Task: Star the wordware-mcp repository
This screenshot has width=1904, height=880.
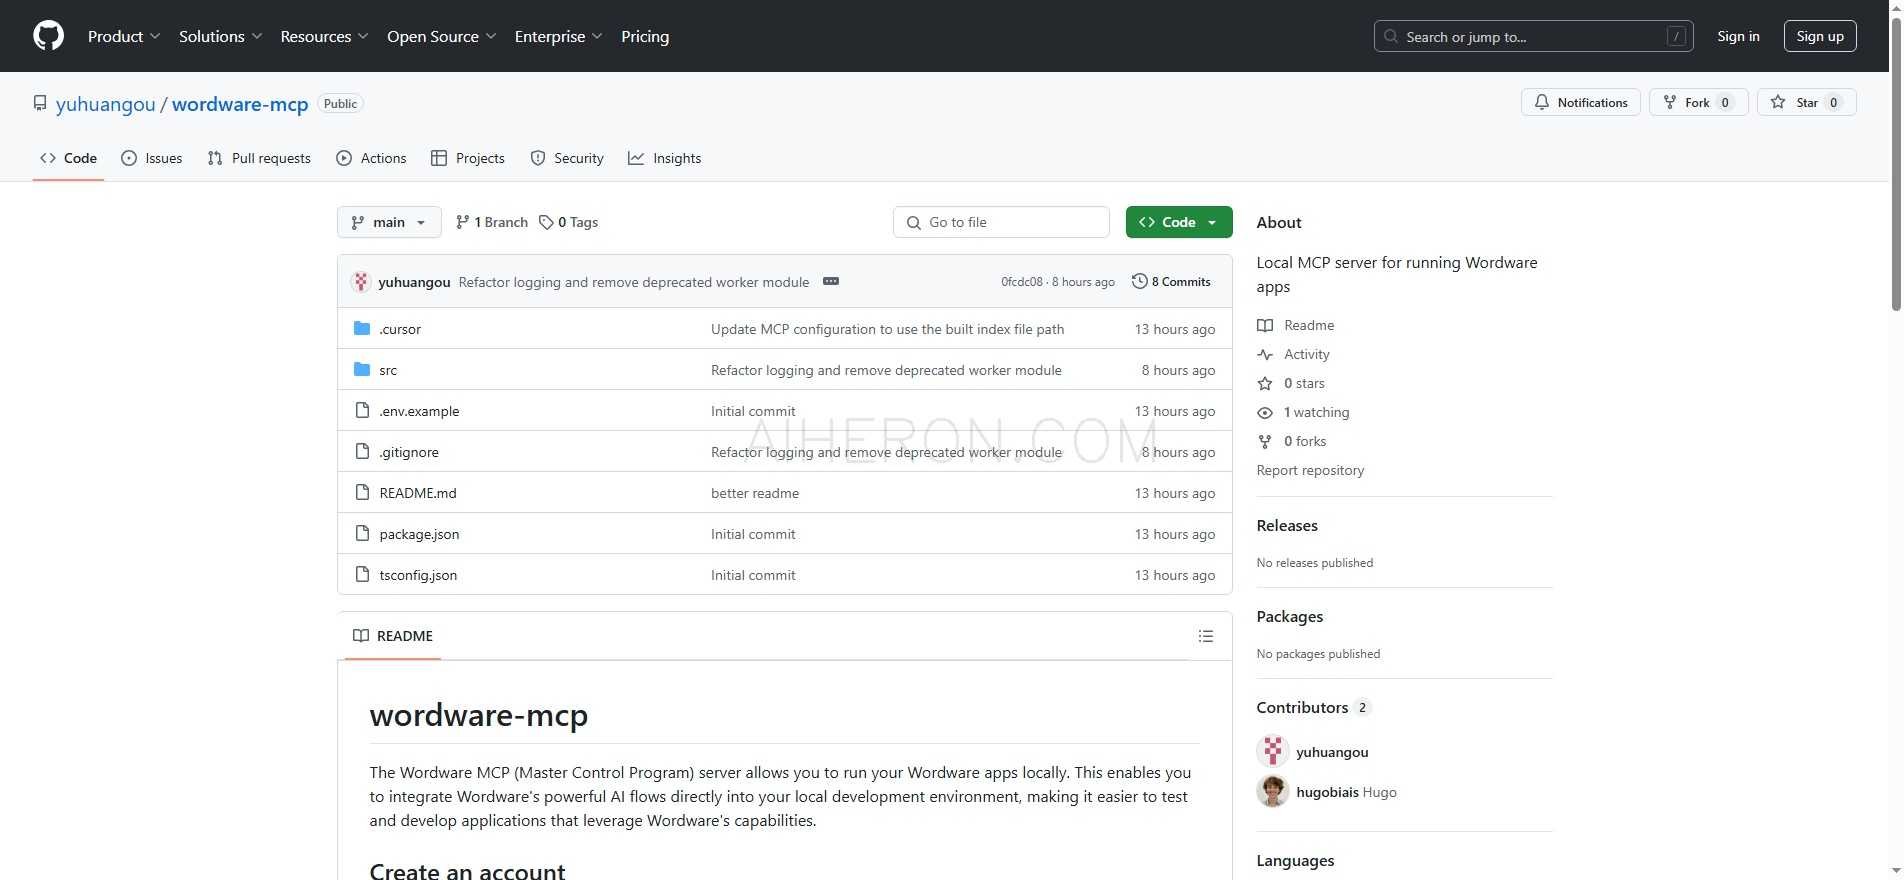Action: click(1806, 102)
